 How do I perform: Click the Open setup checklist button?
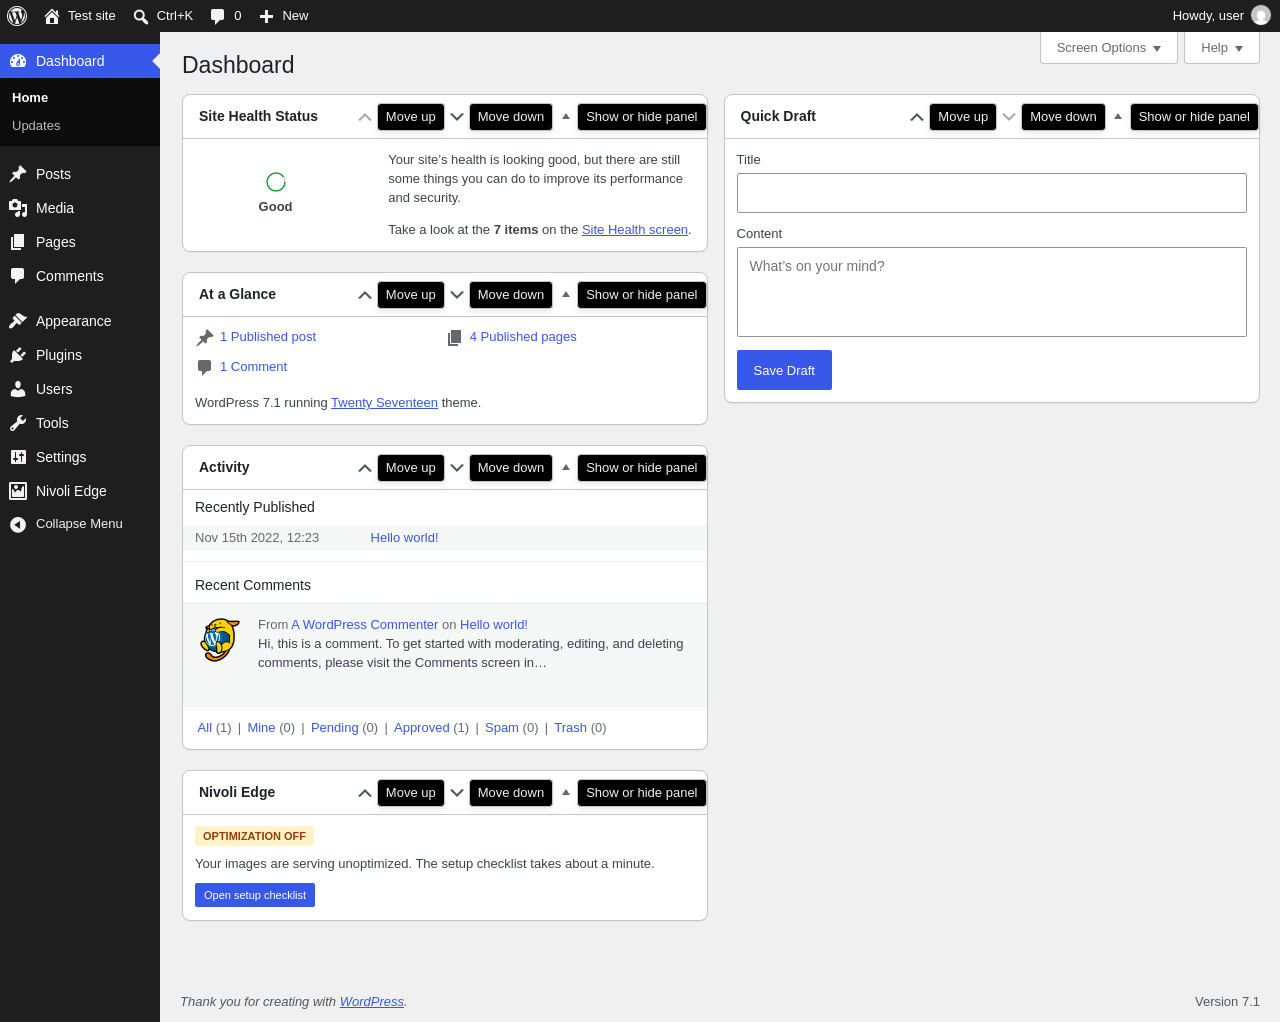tap(255, 895)
